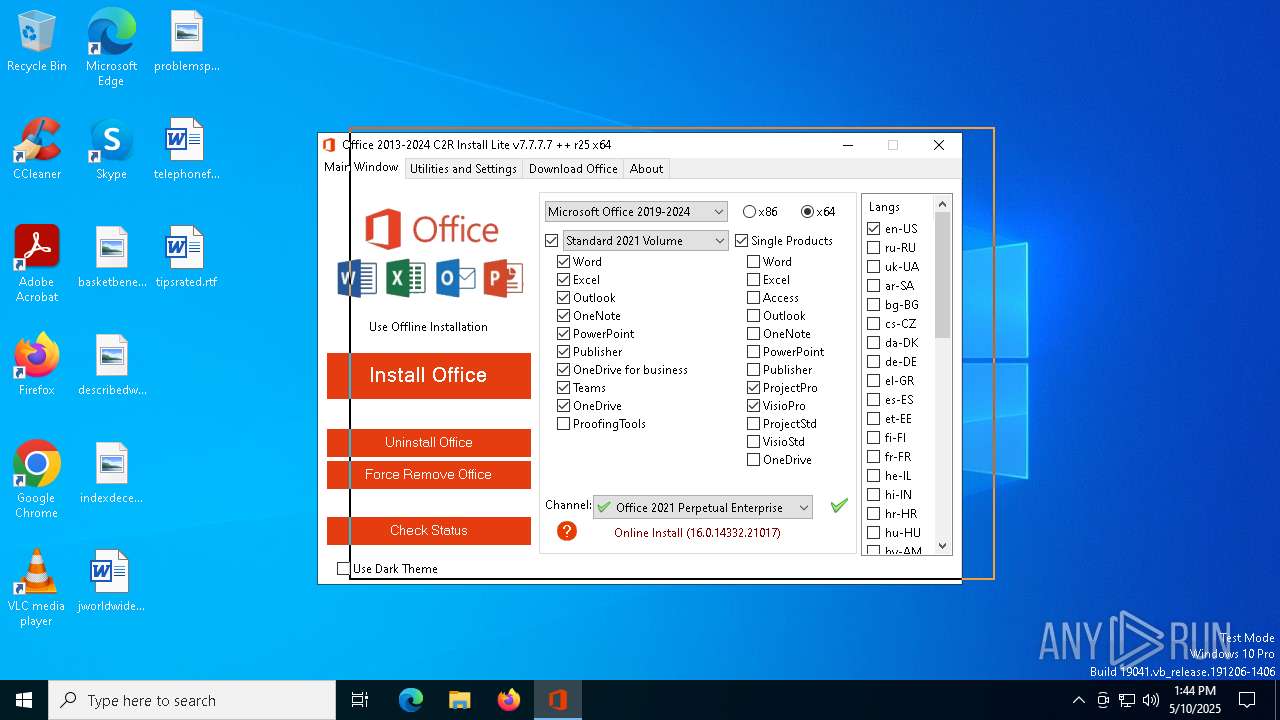
Task: Open the Download Office tab
Action: pos(573,169)
